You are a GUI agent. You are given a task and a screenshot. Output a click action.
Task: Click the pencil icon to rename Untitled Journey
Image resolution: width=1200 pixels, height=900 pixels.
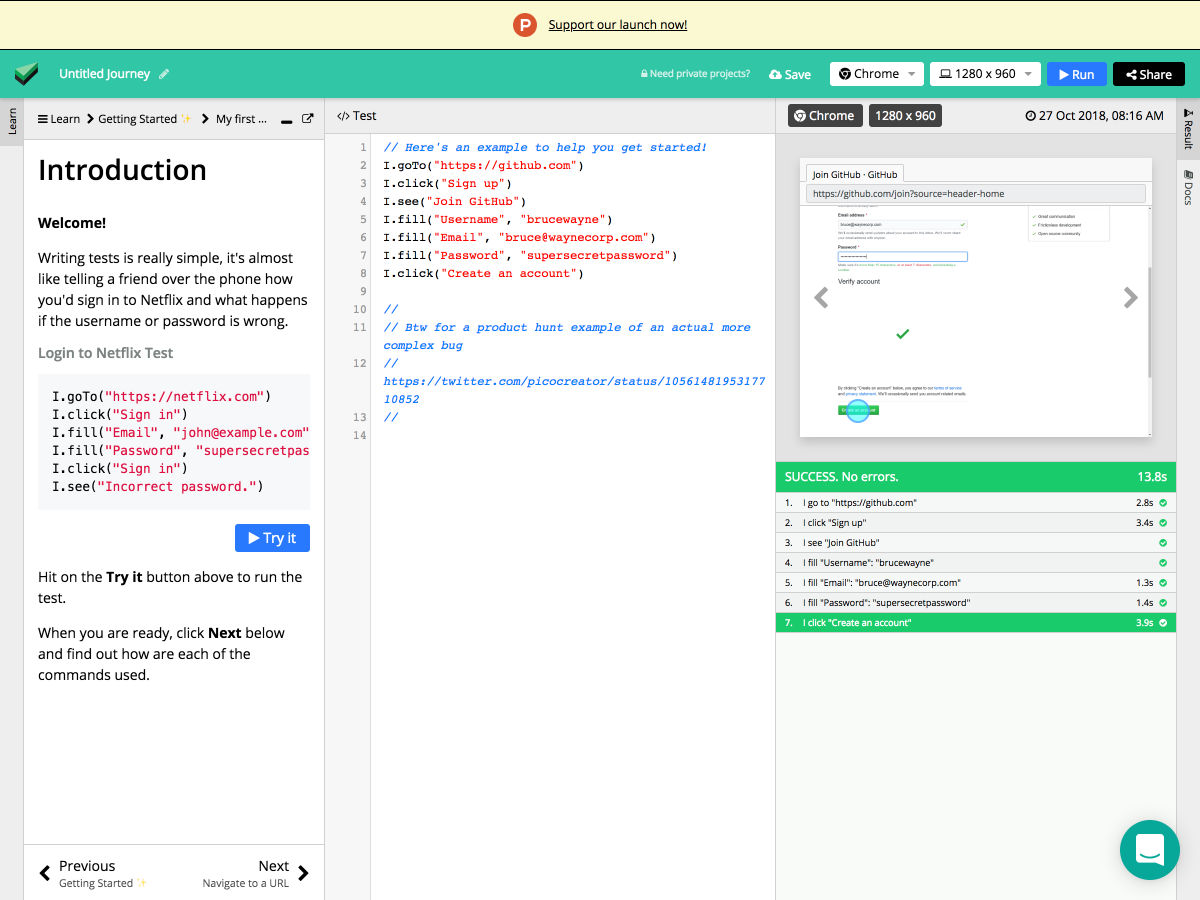[164, 74]
